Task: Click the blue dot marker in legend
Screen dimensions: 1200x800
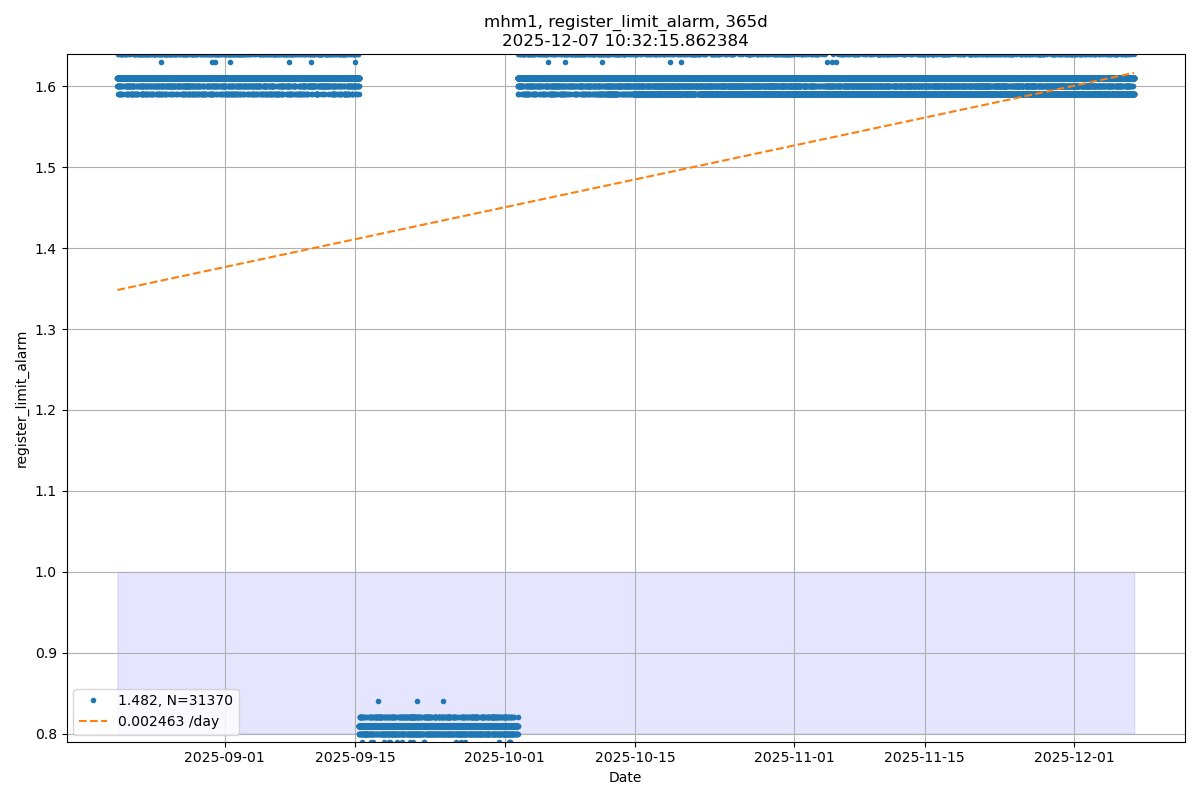Action: [x=94, y=701]
